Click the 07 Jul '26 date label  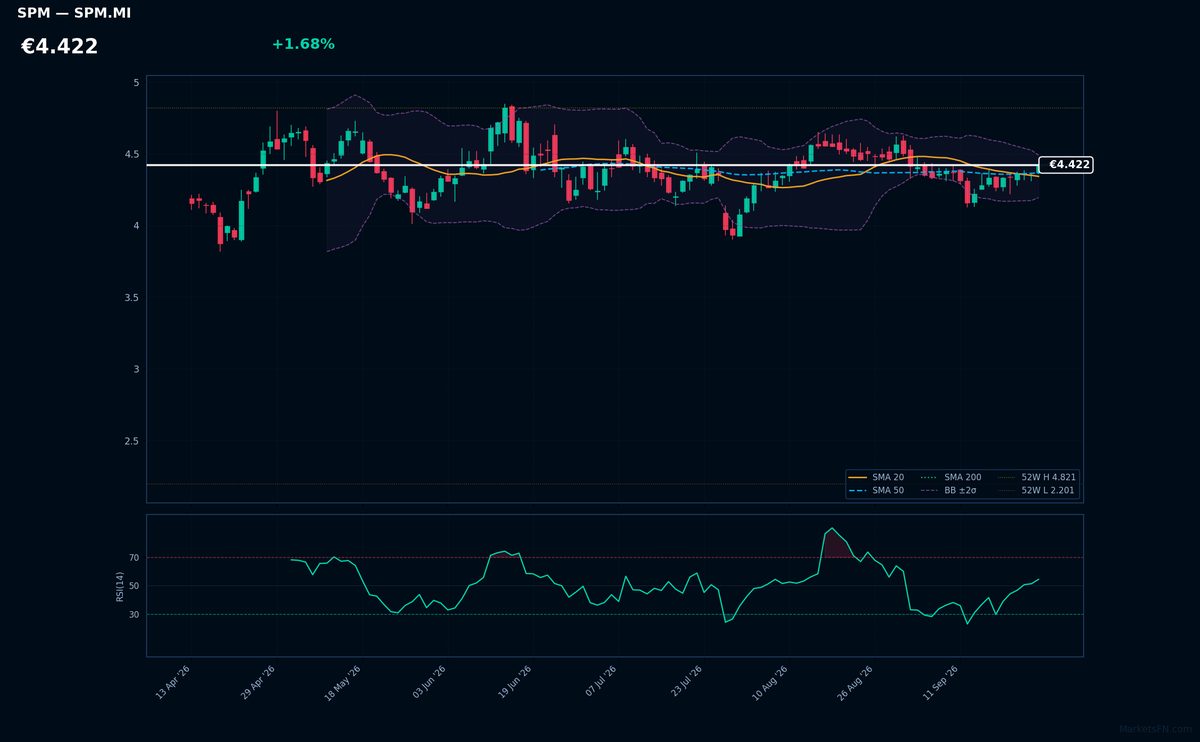[x=600, y=682]
